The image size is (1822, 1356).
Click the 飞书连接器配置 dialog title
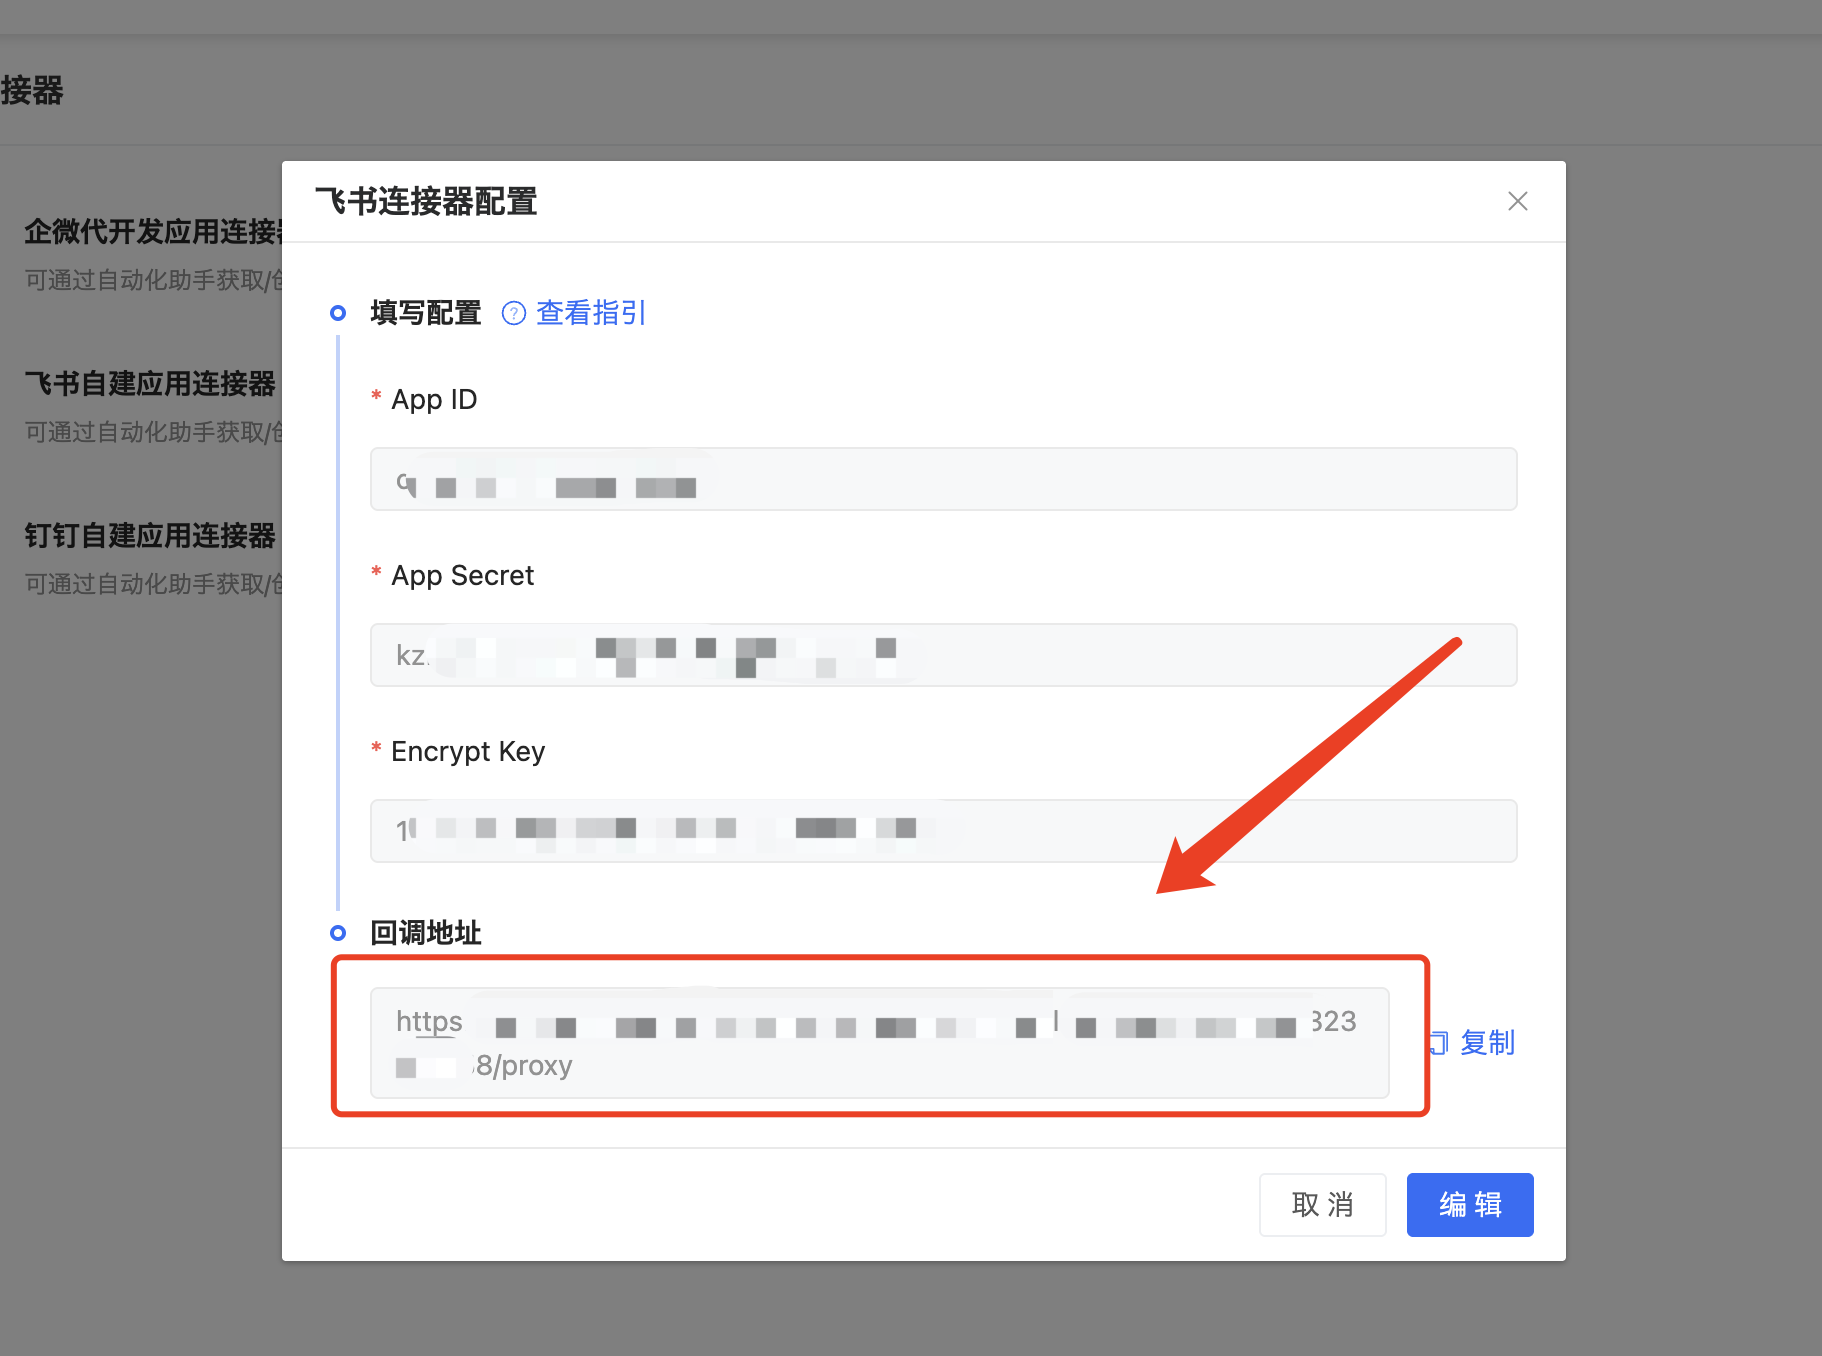(426, 201)
